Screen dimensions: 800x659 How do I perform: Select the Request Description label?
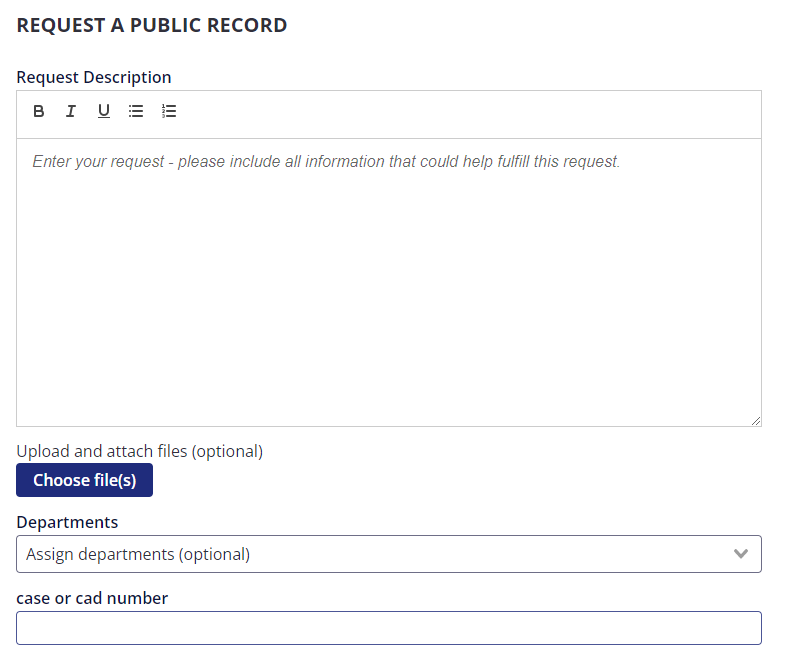94,77
